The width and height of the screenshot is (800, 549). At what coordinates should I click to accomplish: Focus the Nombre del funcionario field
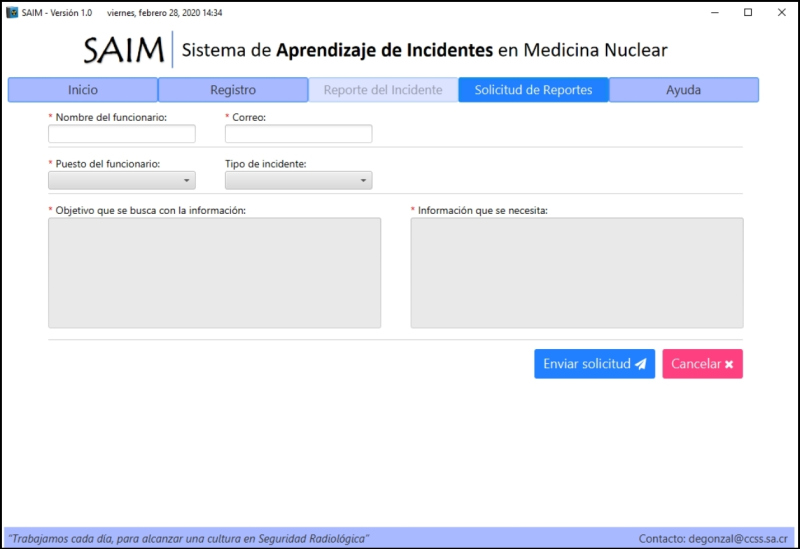point(122,134)
